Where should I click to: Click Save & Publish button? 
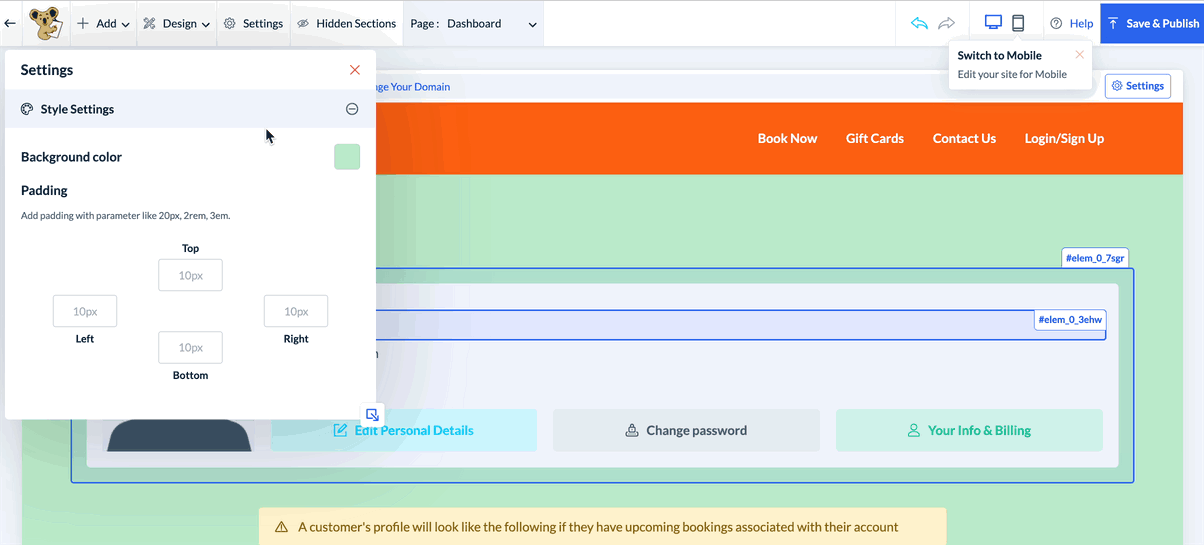click(x=1152, y=23)
